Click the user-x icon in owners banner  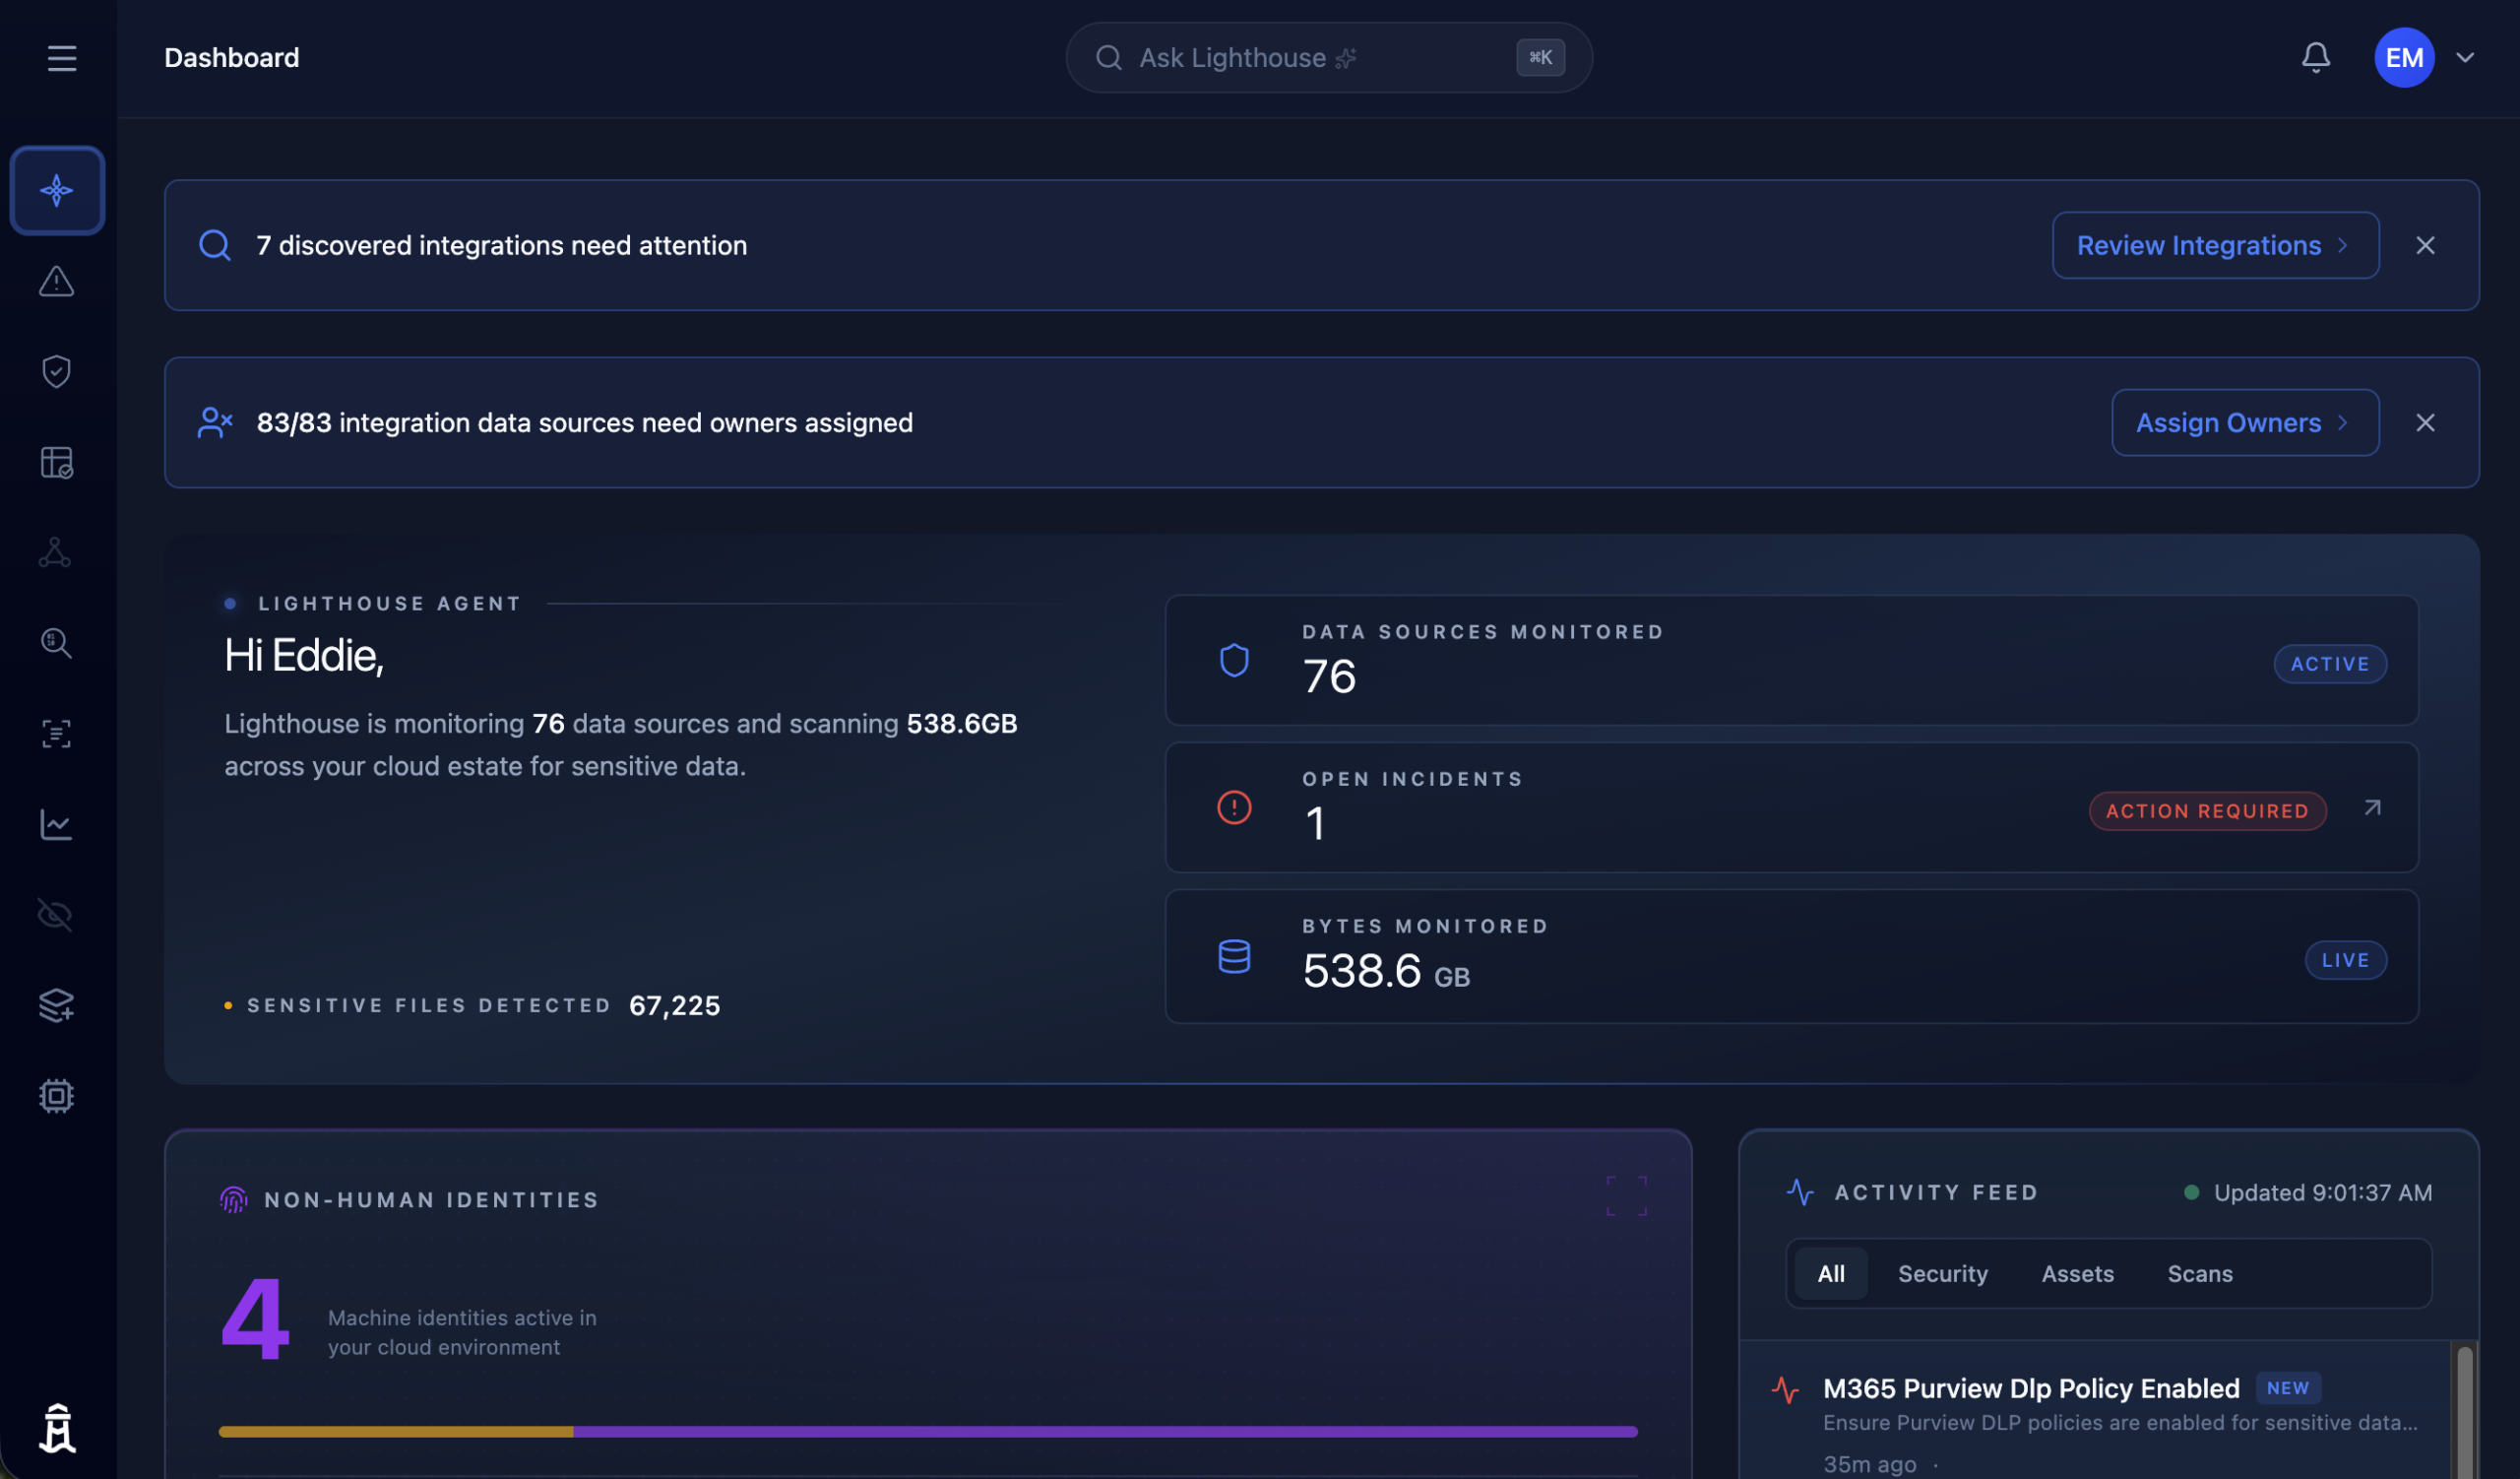point(215,422)
